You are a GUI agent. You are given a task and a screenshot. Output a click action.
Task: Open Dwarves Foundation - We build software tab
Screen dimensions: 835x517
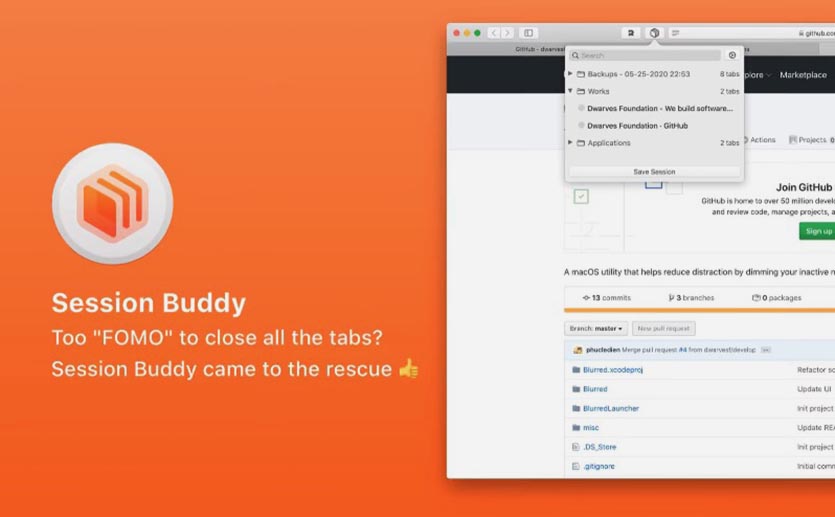pyautogui.click(x=660, y=108)
